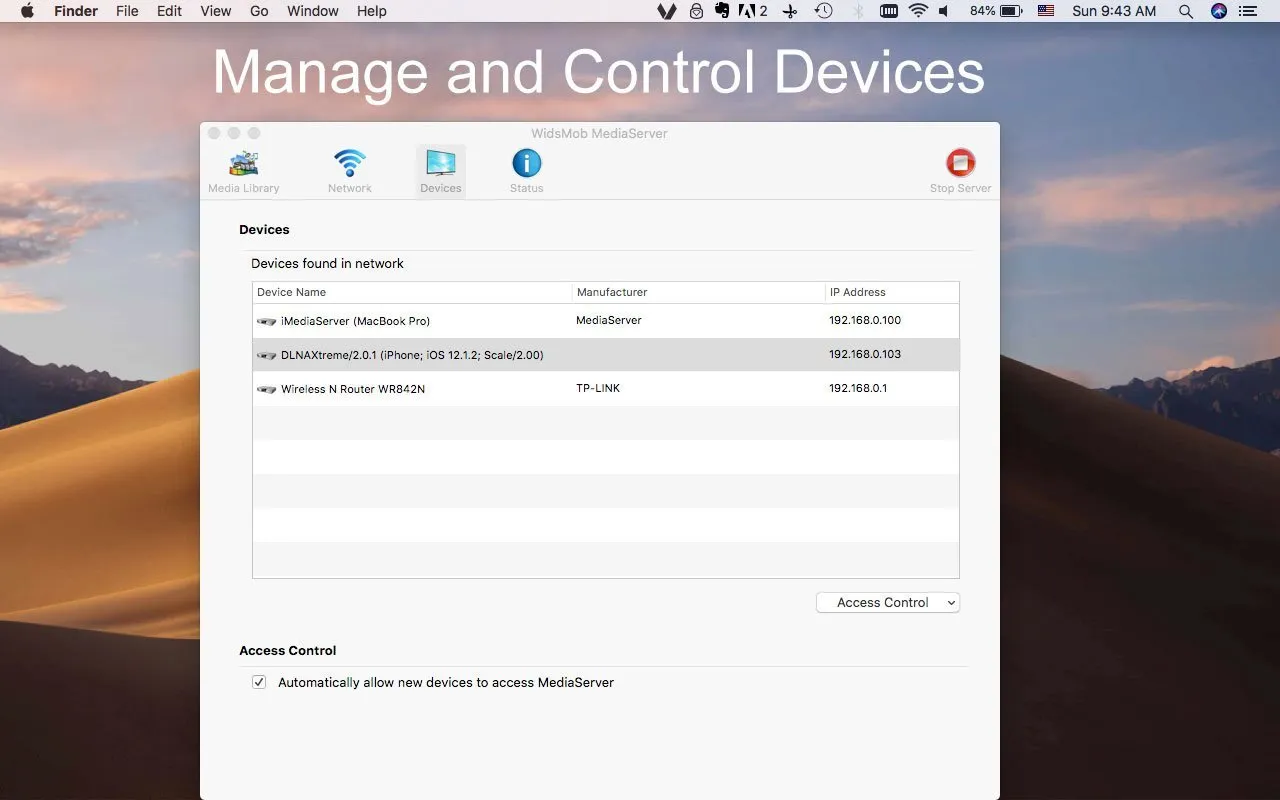Click the Siri icon in menu bar
This screenshot has width=1280, height=800.
click(1218, 11)
